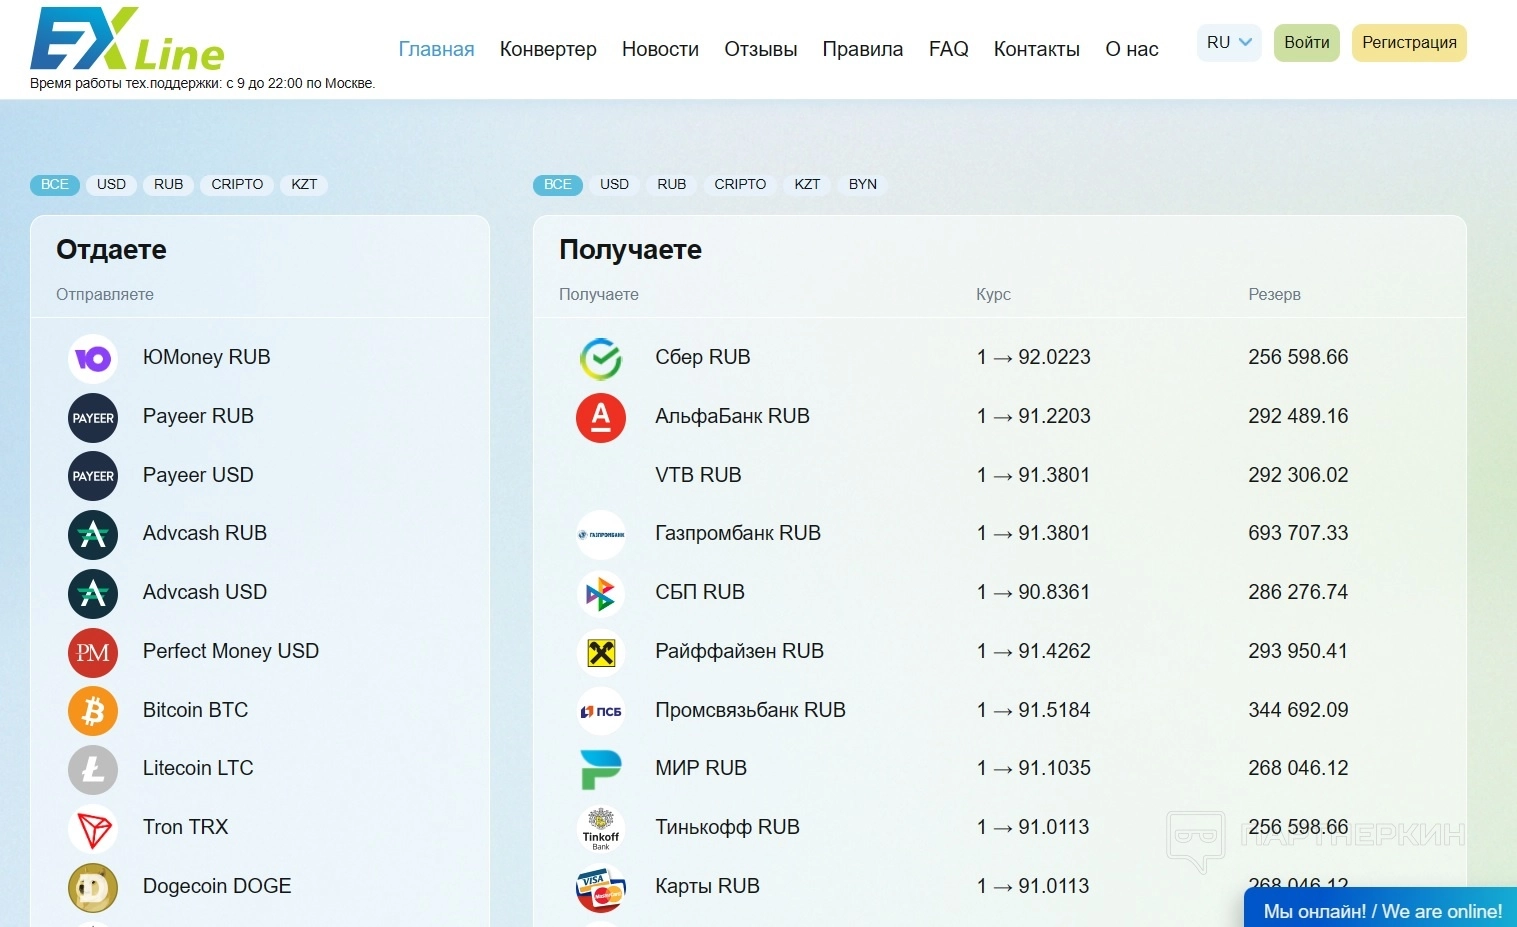Viewport: 1517px width, 927px height.
Task: Open the Новости menu item
Action: [x=660, y=49]
